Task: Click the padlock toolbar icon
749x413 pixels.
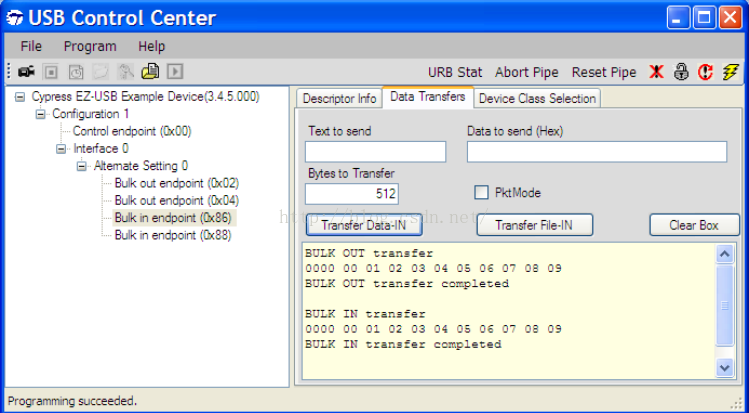Action: tap(681, 72)
